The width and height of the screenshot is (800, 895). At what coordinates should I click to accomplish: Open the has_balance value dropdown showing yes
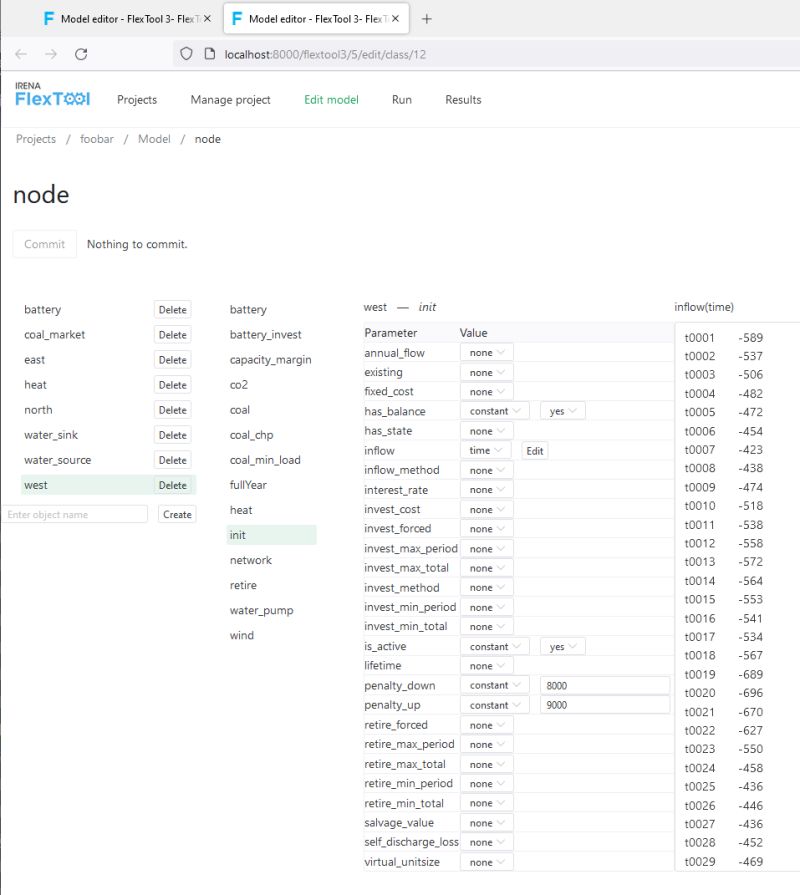click(x=561, y=411)
